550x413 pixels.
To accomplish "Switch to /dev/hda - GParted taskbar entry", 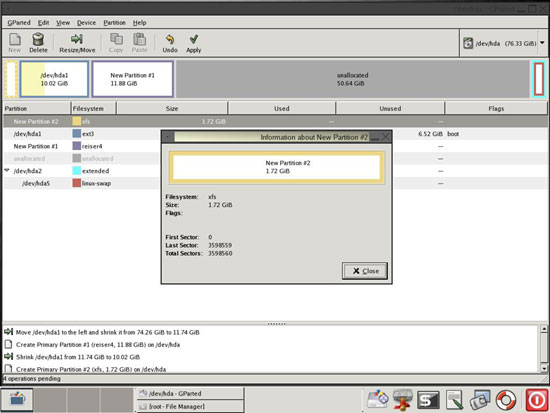I will (x=190, y=393).
